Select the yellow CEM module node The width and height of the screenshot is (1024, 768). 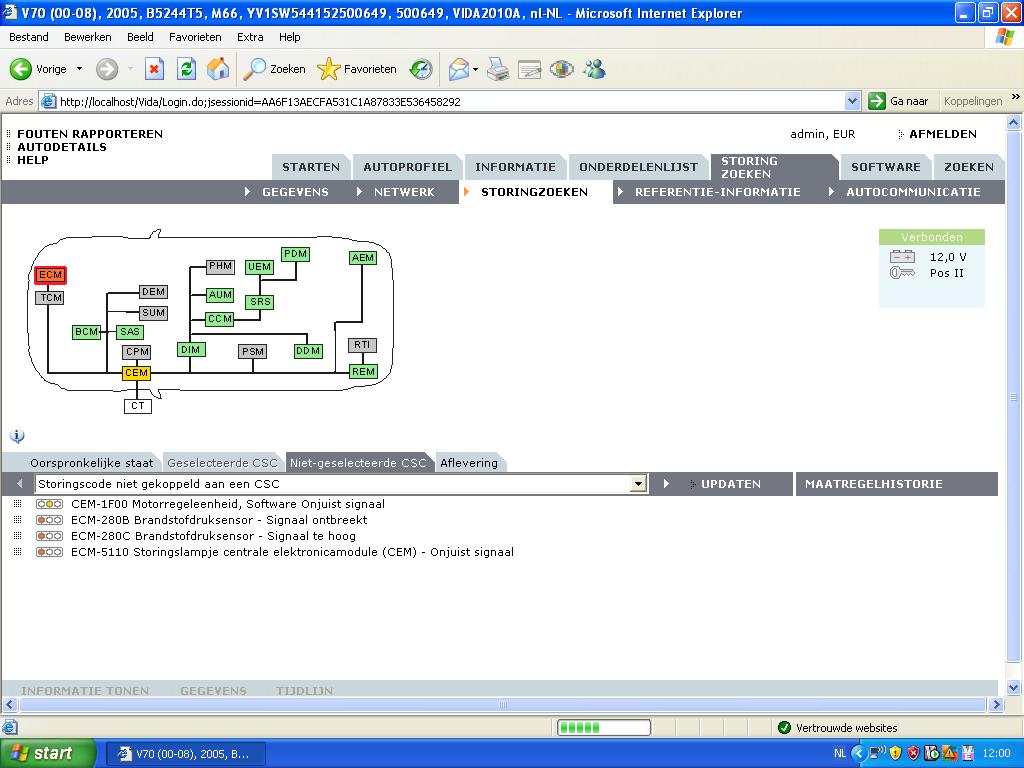pyautogui.click(x=136, y=373)
